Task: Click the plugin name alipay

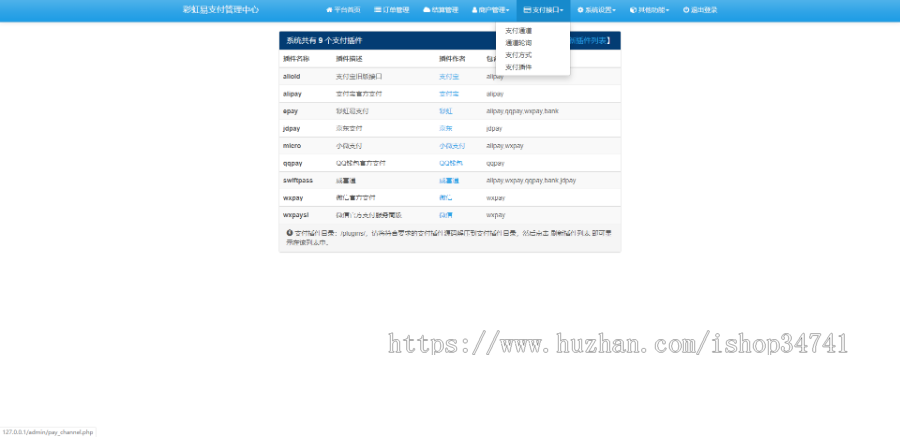Action: 292,94
